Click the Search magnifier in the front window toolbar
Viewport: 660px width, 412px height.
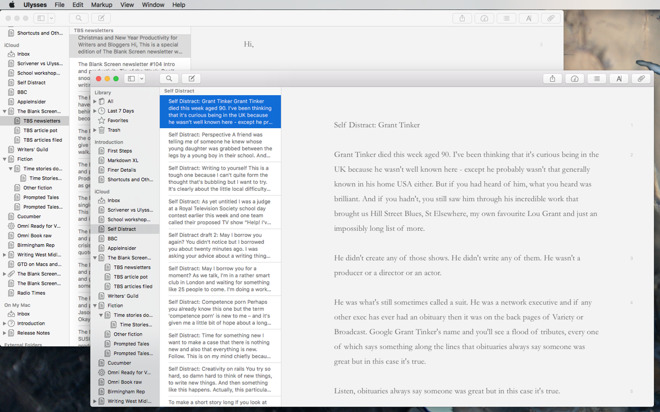[x=169, y=79]
